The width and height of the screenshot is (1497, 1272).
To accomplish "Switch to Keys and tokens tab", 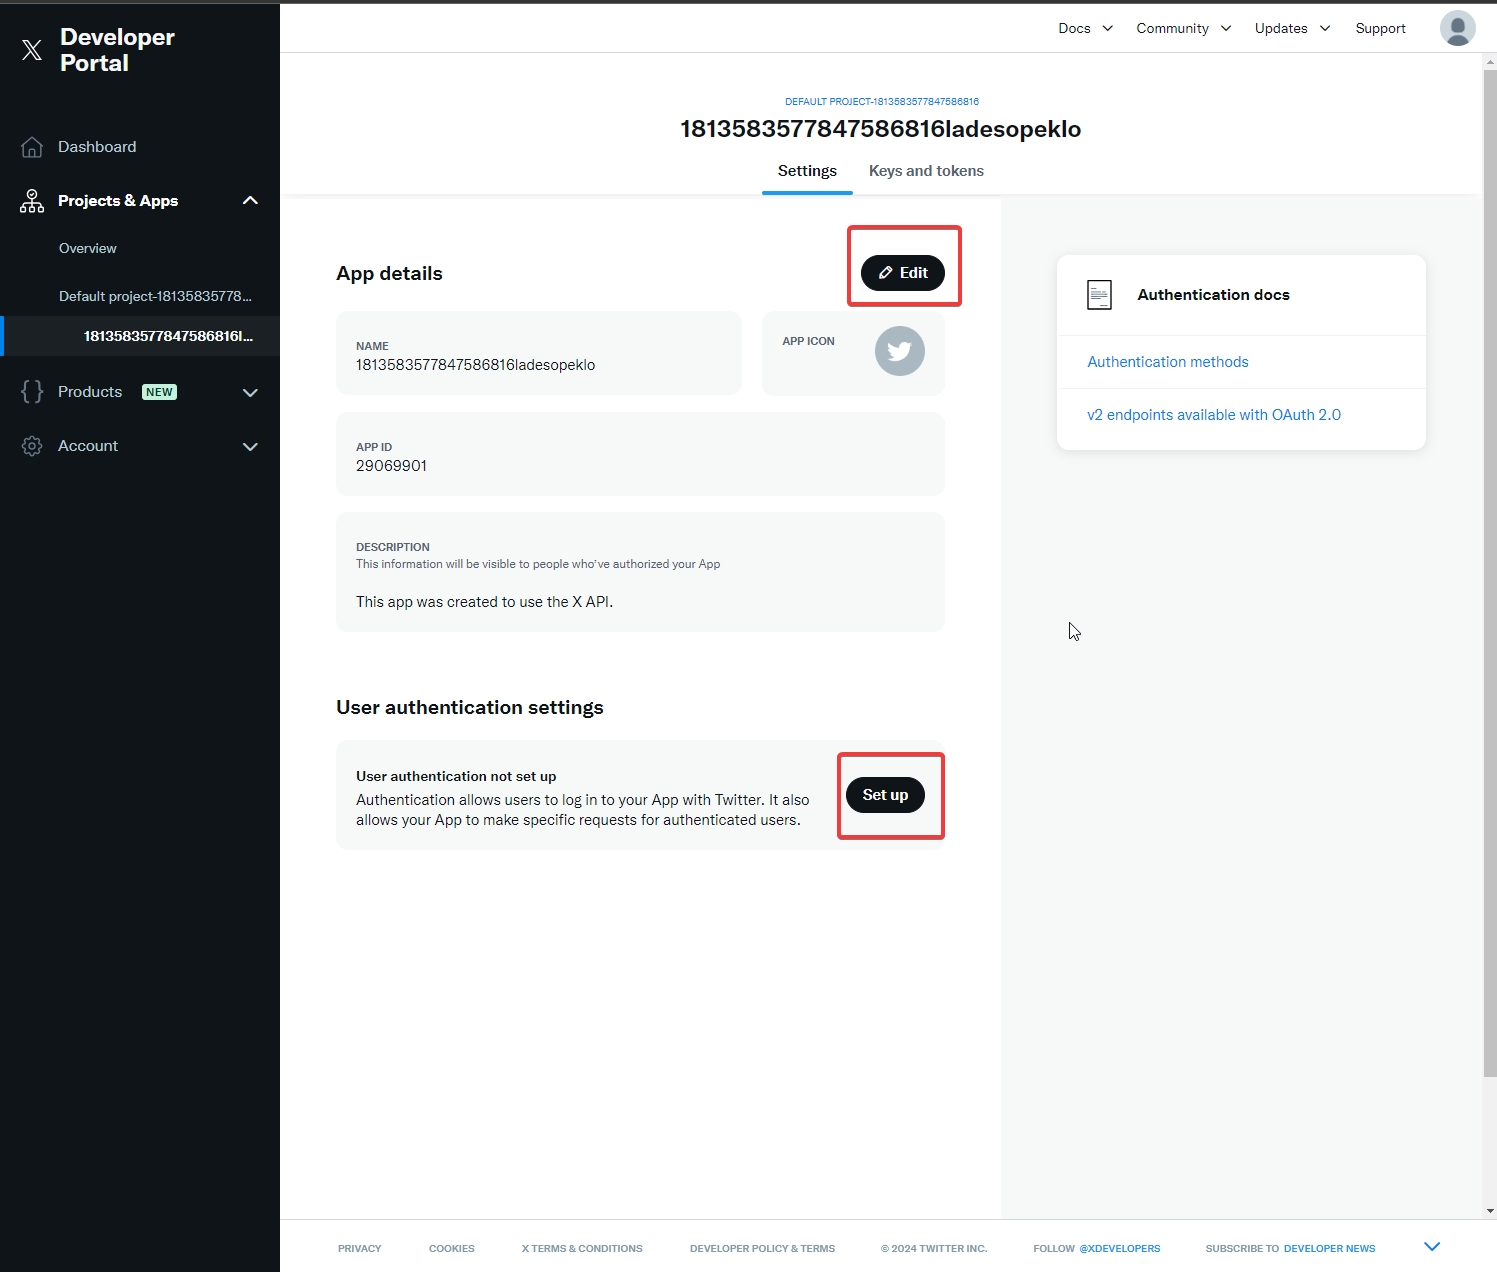I will coord(926,171).
